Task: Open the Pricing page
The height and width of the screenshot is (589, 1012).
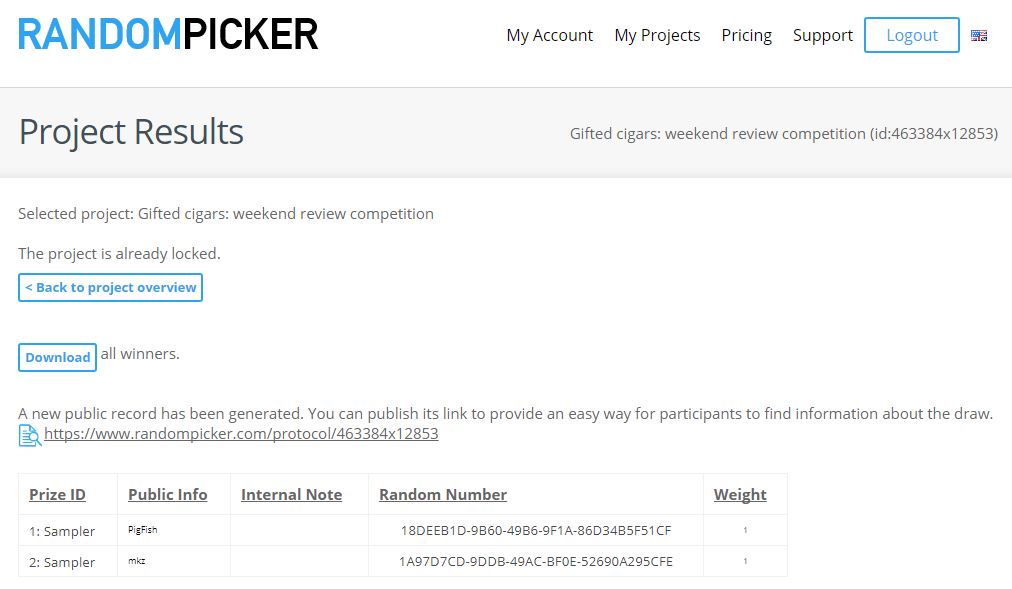Action: [x=746, y=35]
